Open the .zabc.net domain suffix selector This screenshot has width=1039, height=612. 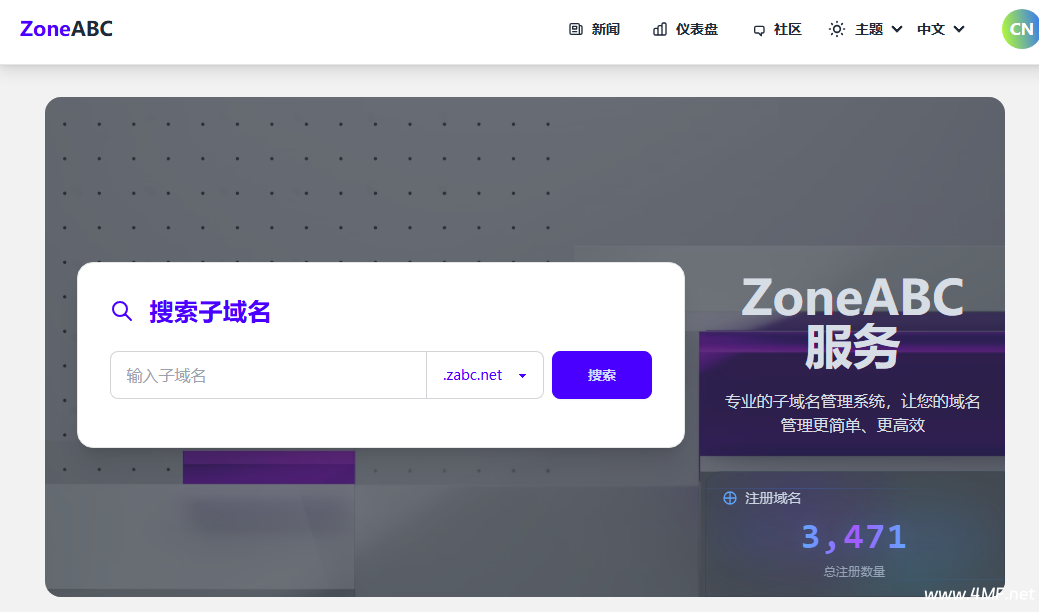[x=474, y=375]
